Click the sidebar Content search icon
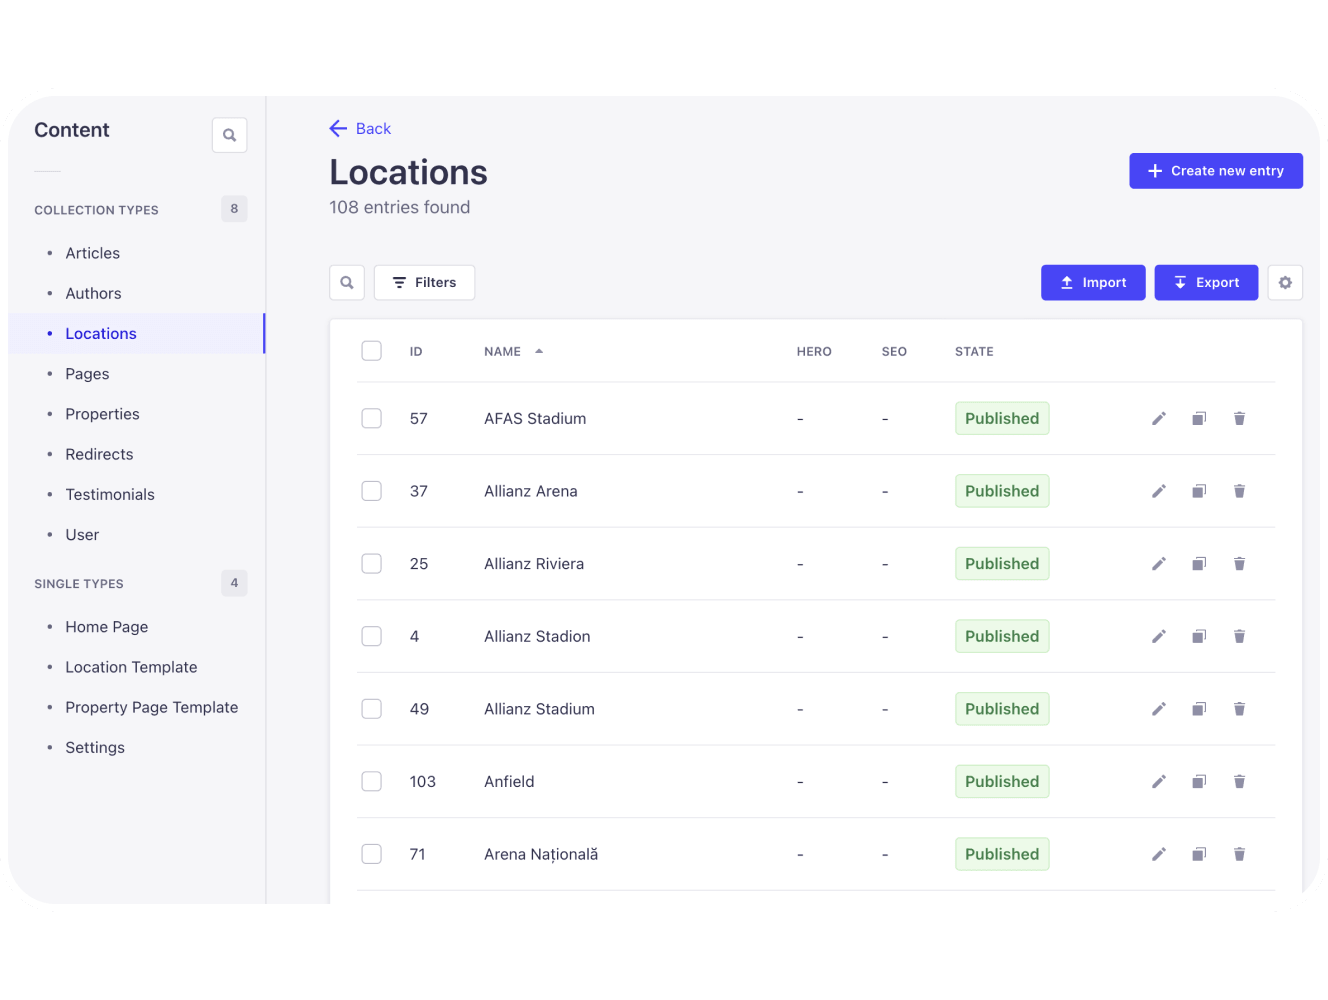The width and height of the screenshot is (1328, 1000). pos(229,135)
